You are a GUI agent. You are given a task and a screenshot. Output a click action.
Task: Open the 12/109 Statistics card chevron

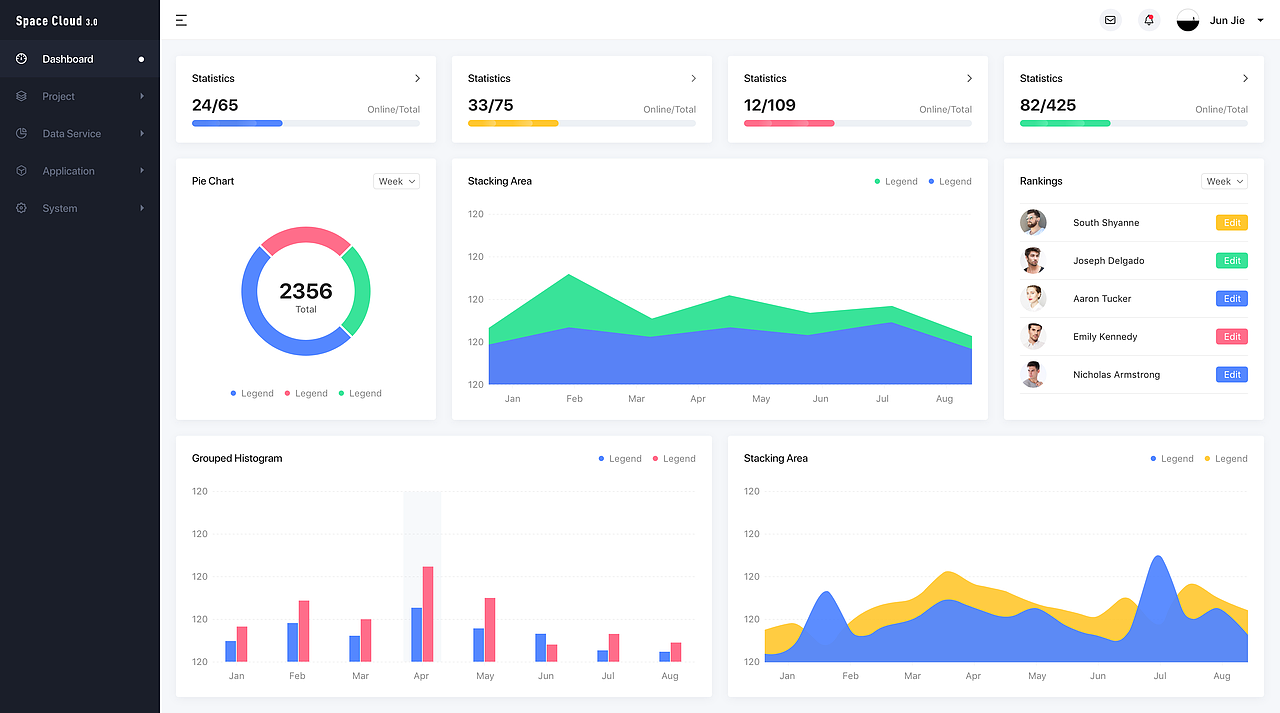[969, 78]
